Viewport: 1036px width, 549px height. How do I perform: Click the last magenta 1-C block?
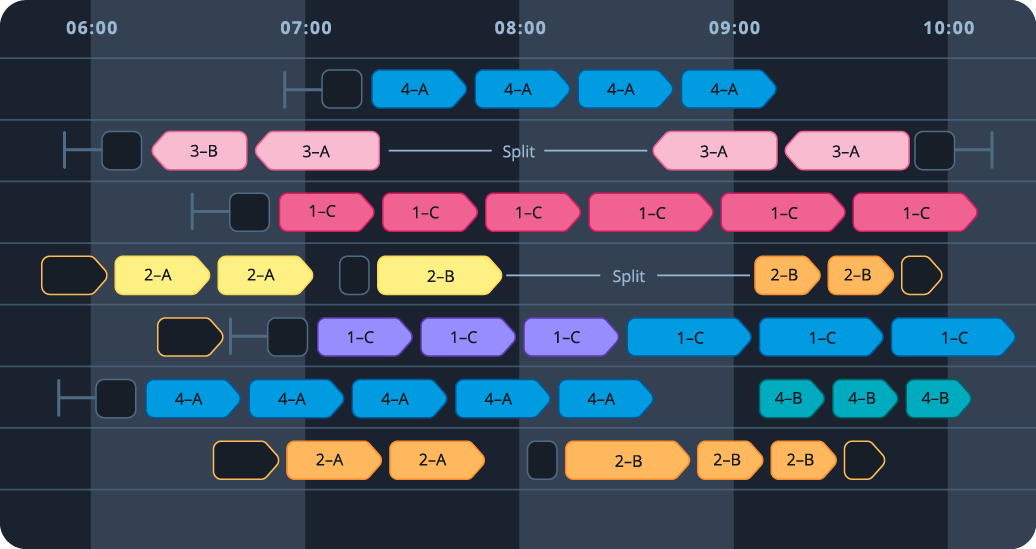pyautogui.click(x=914, y=213)
